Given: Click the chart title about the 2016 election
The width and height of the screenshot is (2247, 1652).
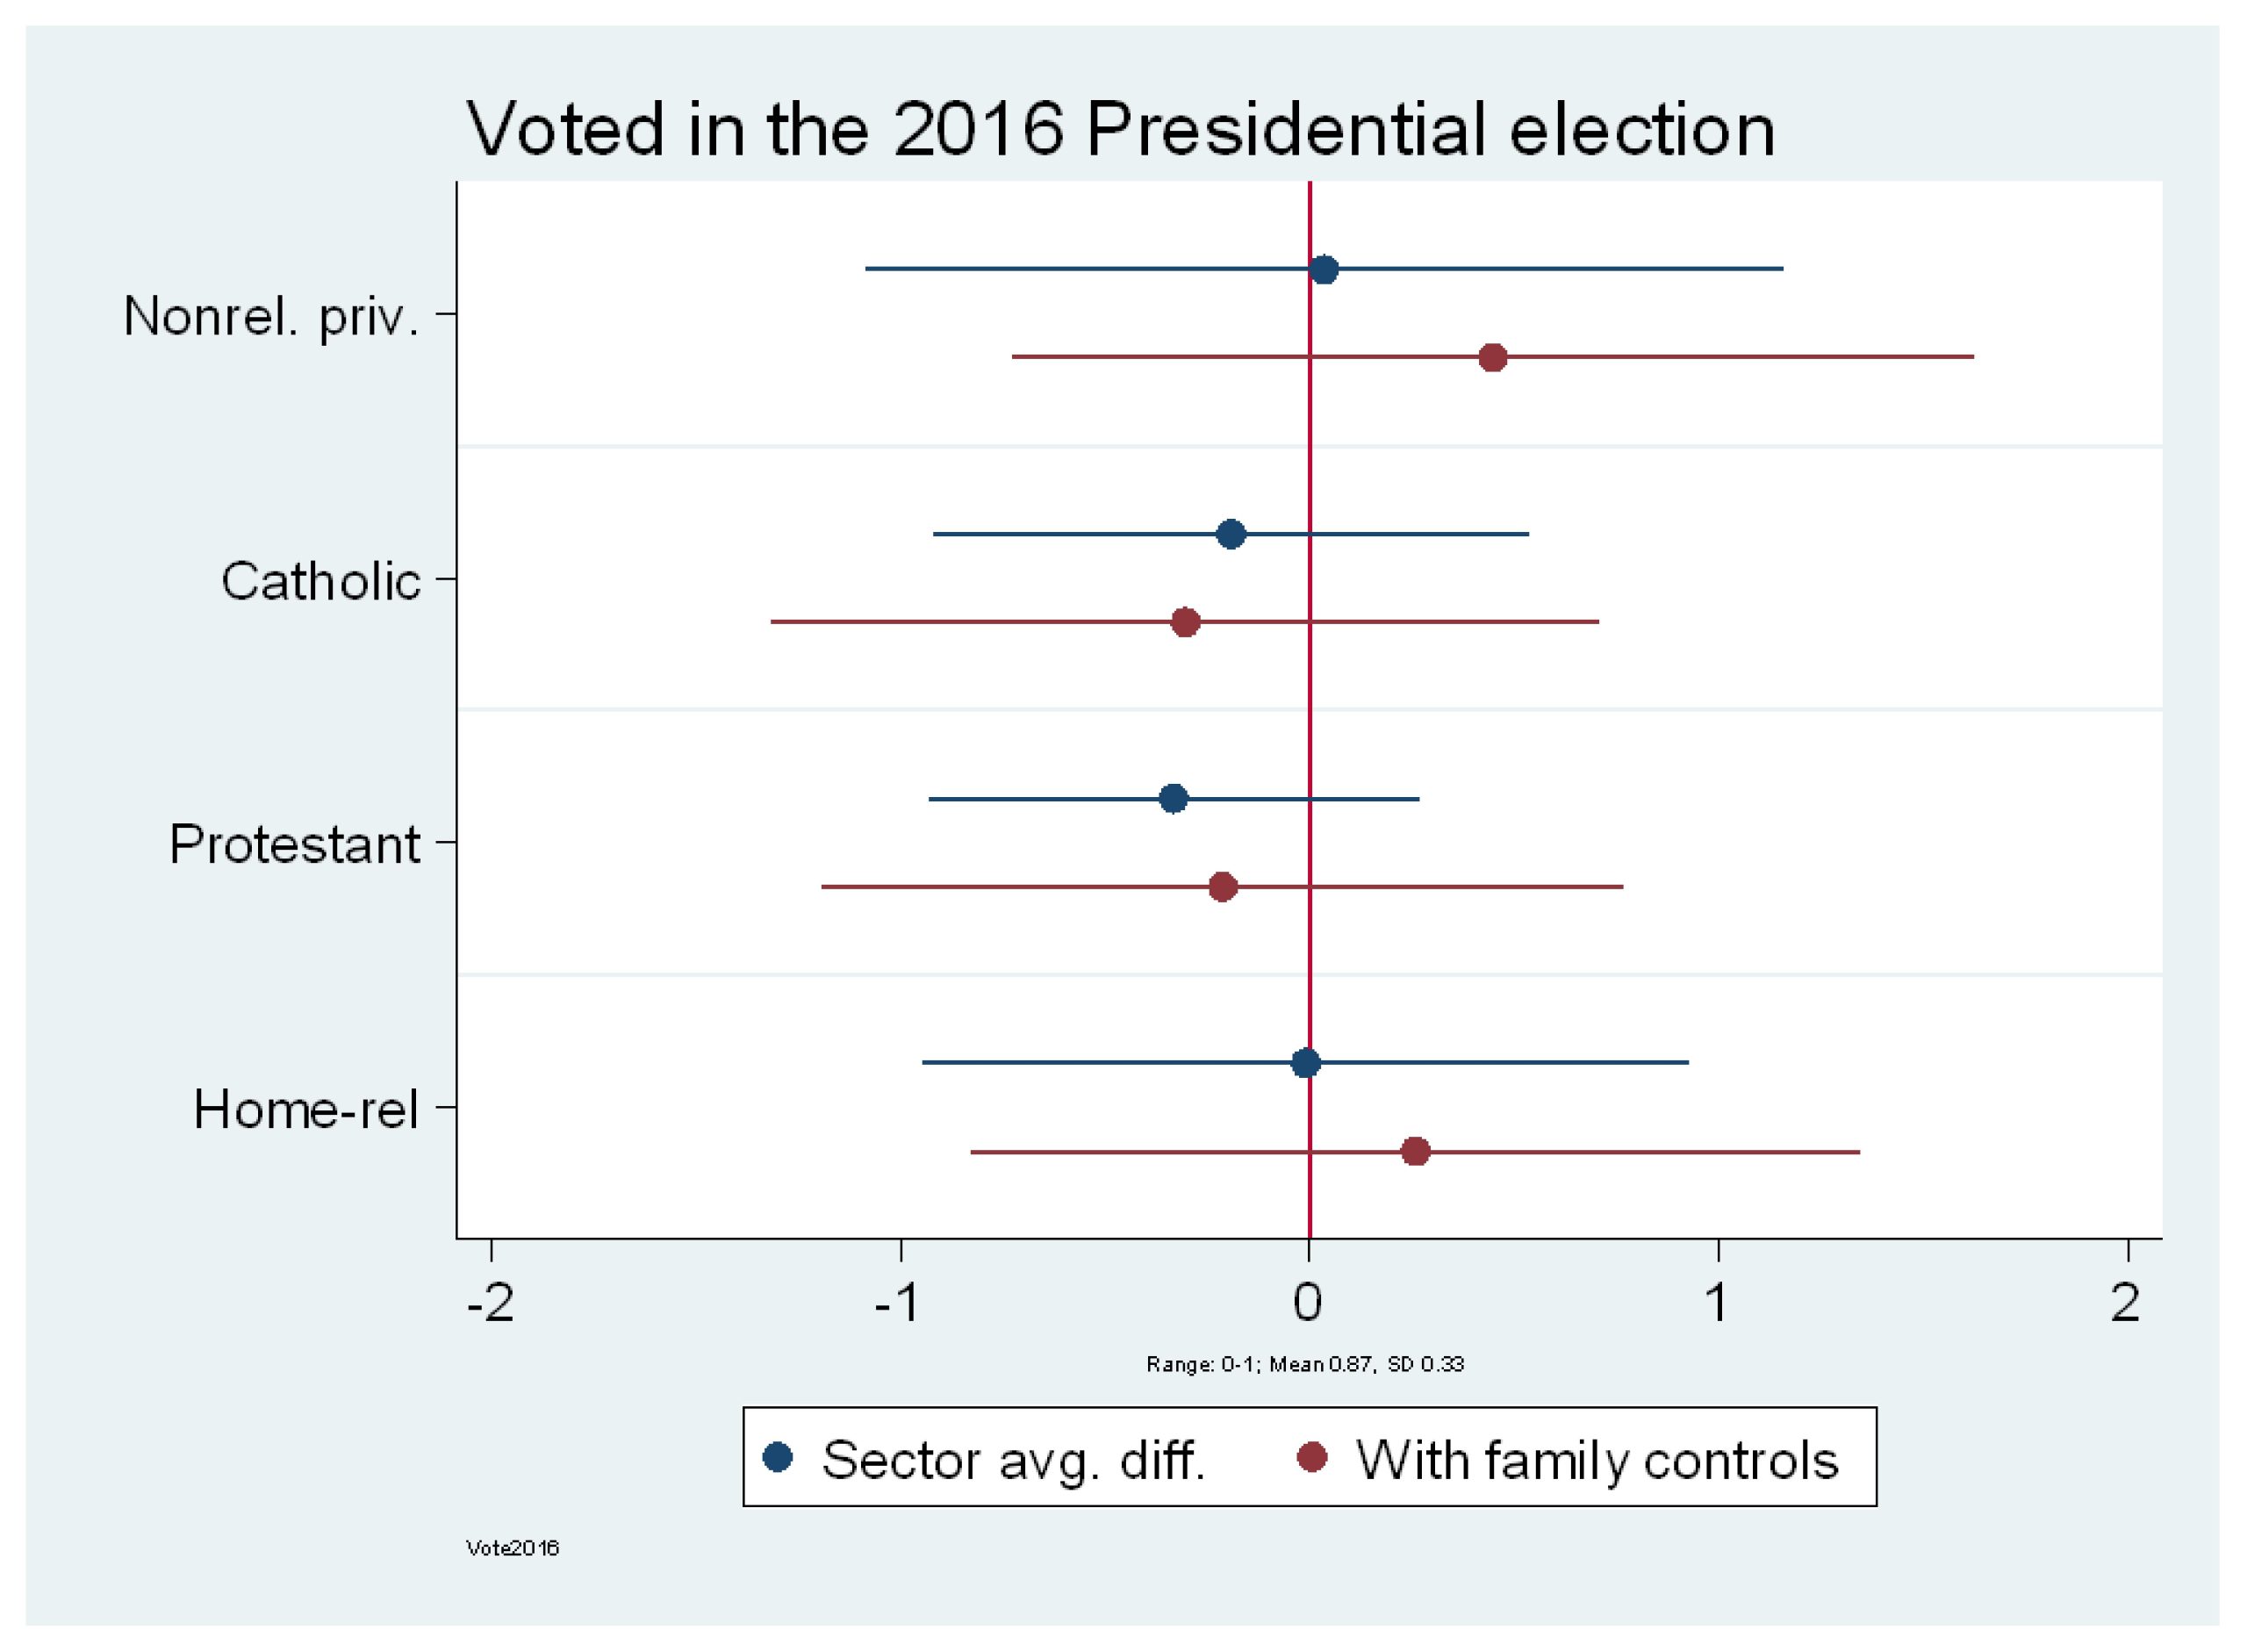Looking at the screenshot, I should coord(1120,129).
